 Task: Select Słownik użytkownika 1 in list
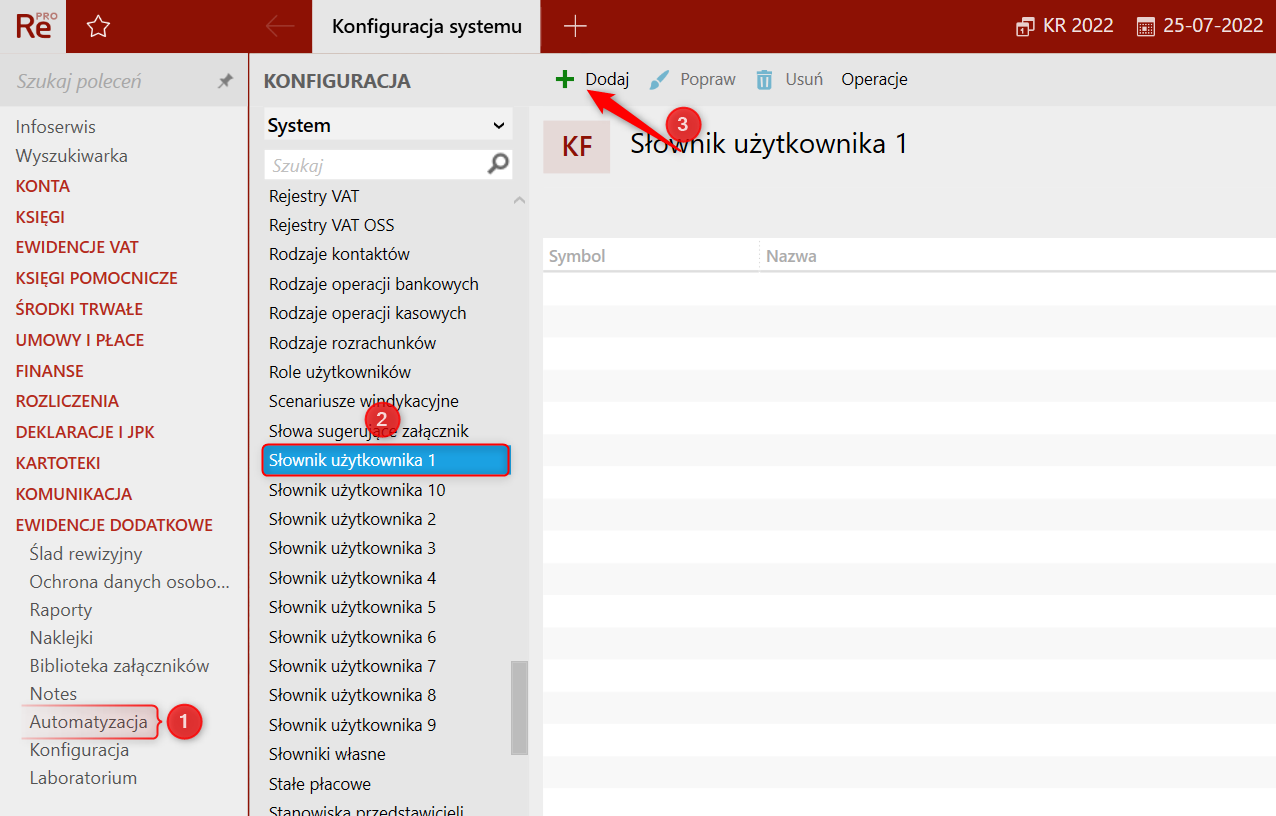pyautogui.click(x=387, y=460)
